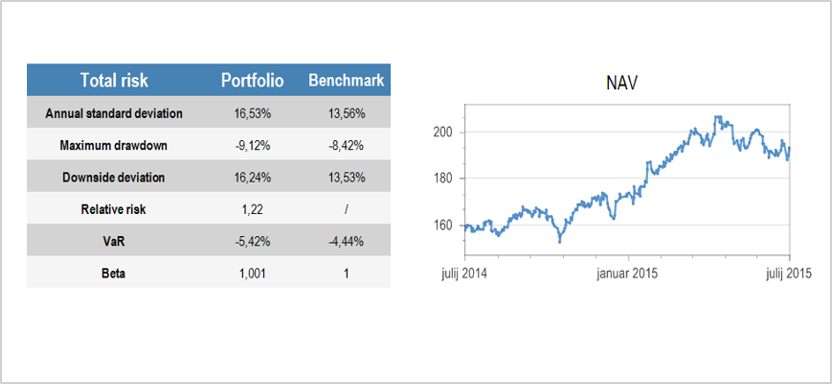Select the Portfolio column header
Viewport: 832px width, 384px height.
(x=253, y=81)
